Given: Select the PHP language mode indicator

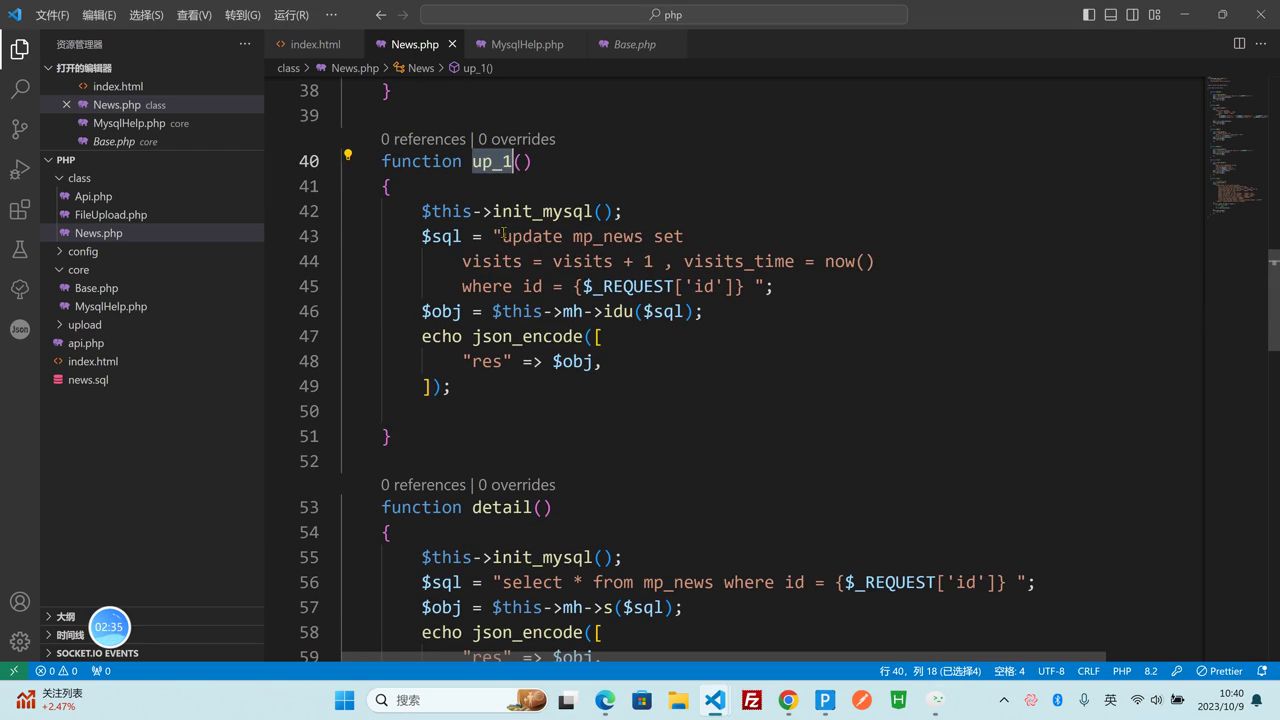Looking at the screenshot, I should (x=1122, y=671).
